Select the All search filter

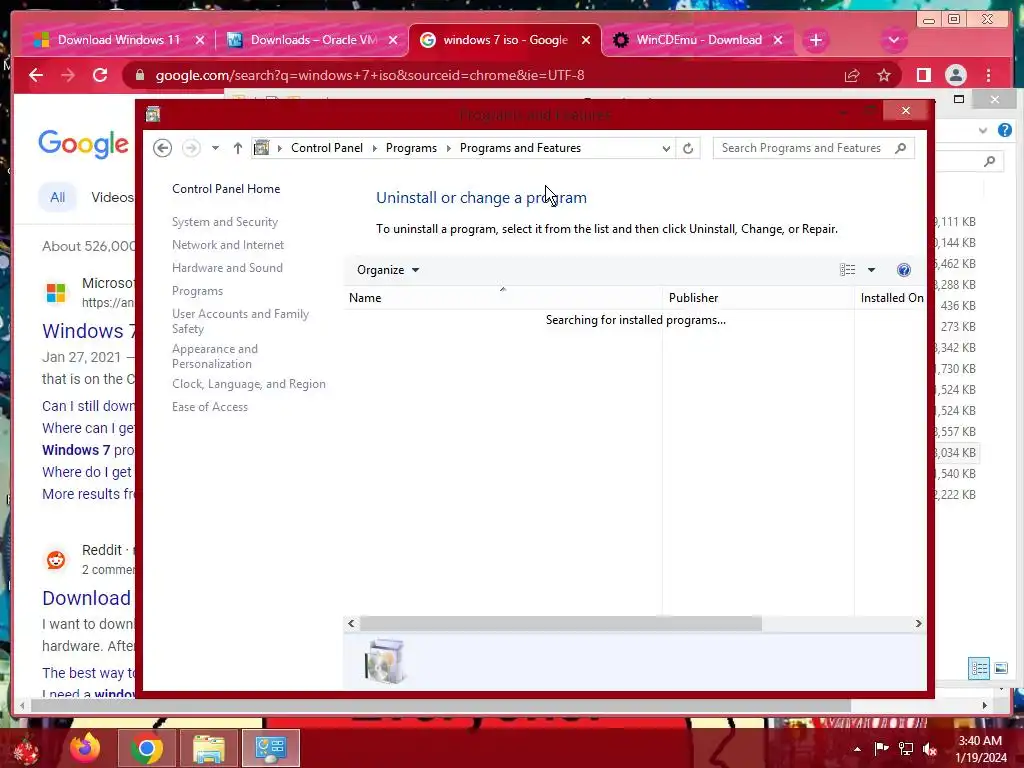pyautogui.click(x=57, y=197)
